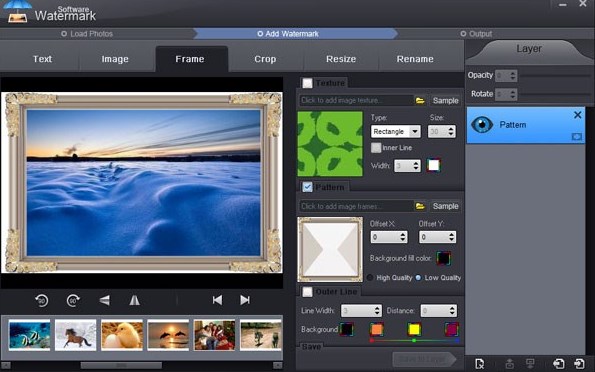Screen dimensions: 595x372
Task: Adjust Offset Y stepper
Action: click(438, 237)
